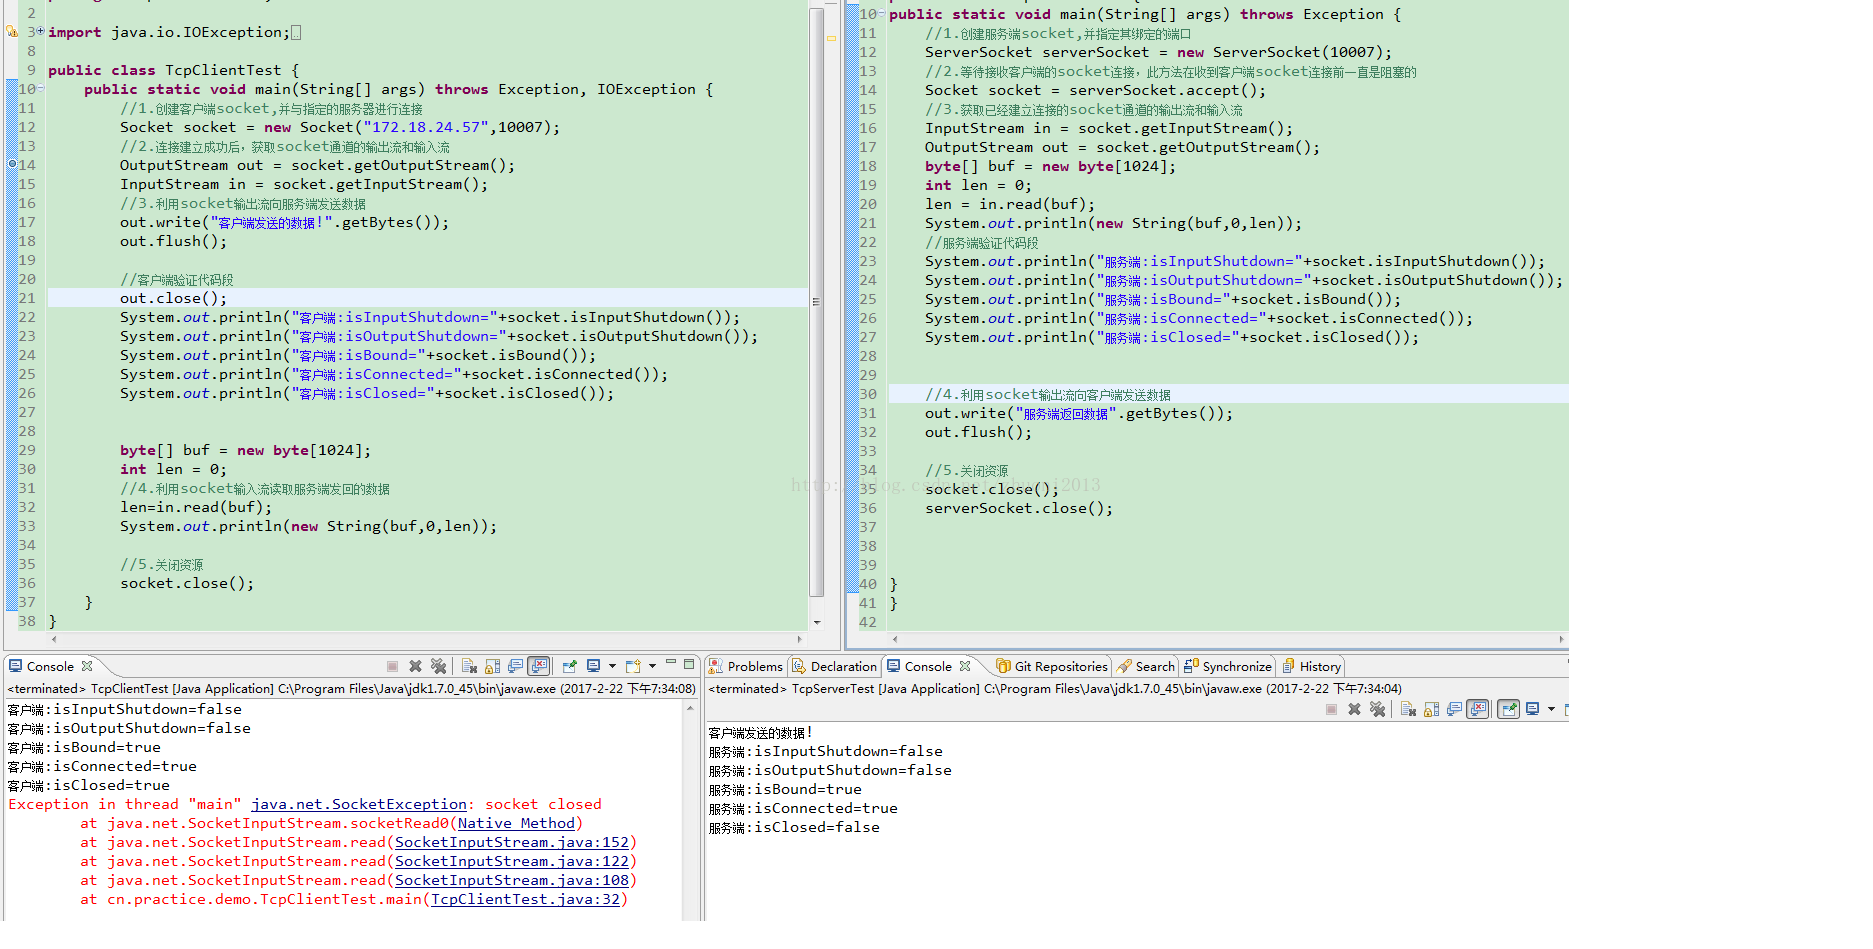Expand Open Console dropdown arrow, client panel

pyautogui.click(x=652, y=666)
